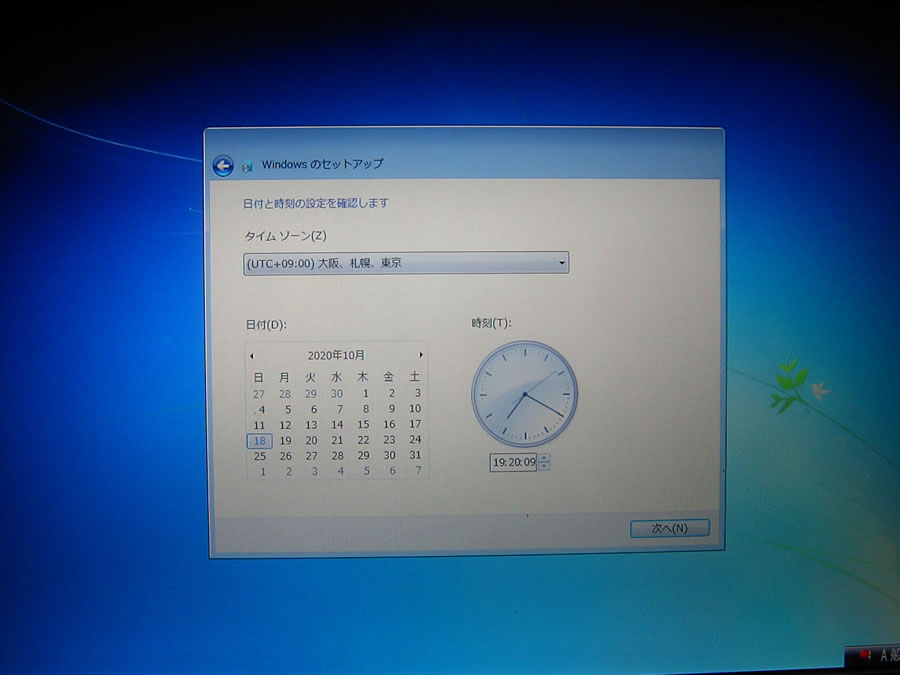Screen dimensions: 900x675
Task: Select October 25 in the calendar
Action: (259, 456)
